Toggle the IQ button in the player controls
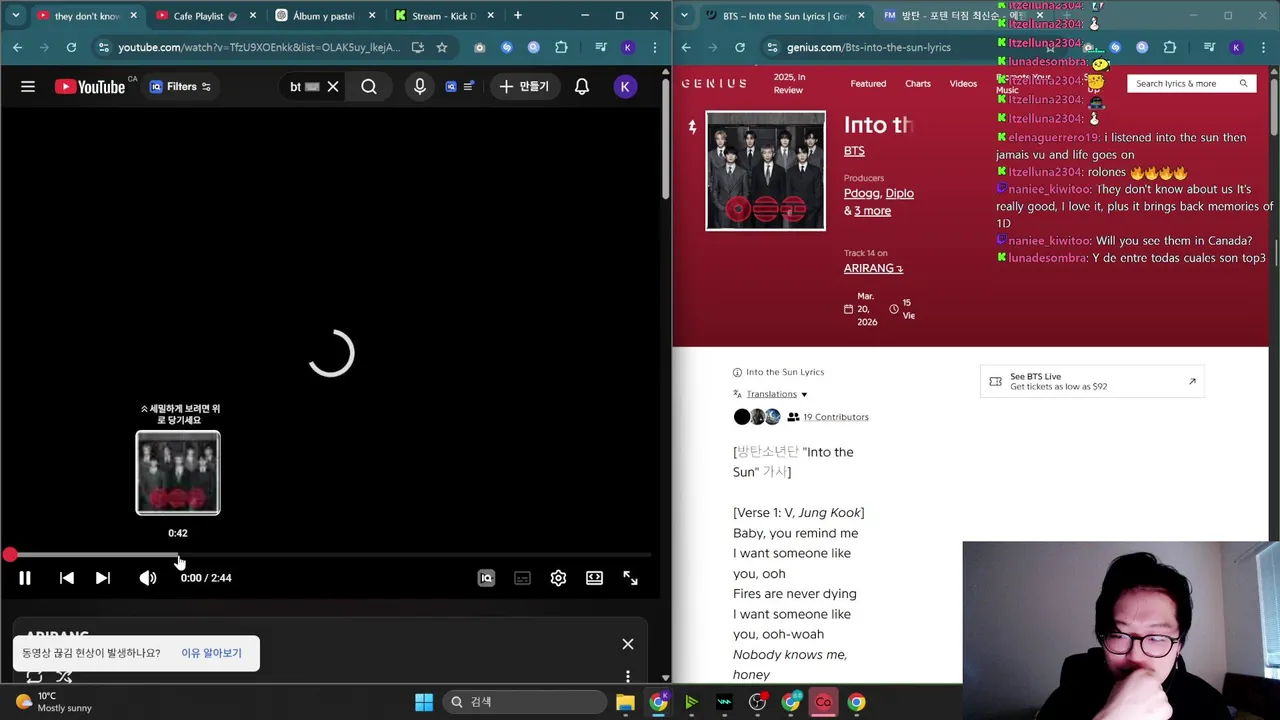This screenshot has width=1280, height=720. (x=486, y=578)
